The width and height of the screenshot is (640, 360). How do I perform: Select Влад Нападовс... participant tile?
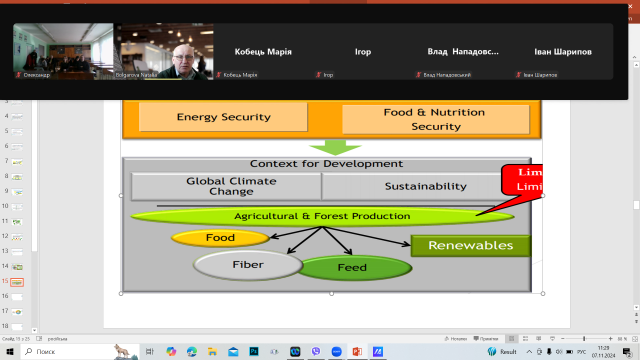[463, 51]
